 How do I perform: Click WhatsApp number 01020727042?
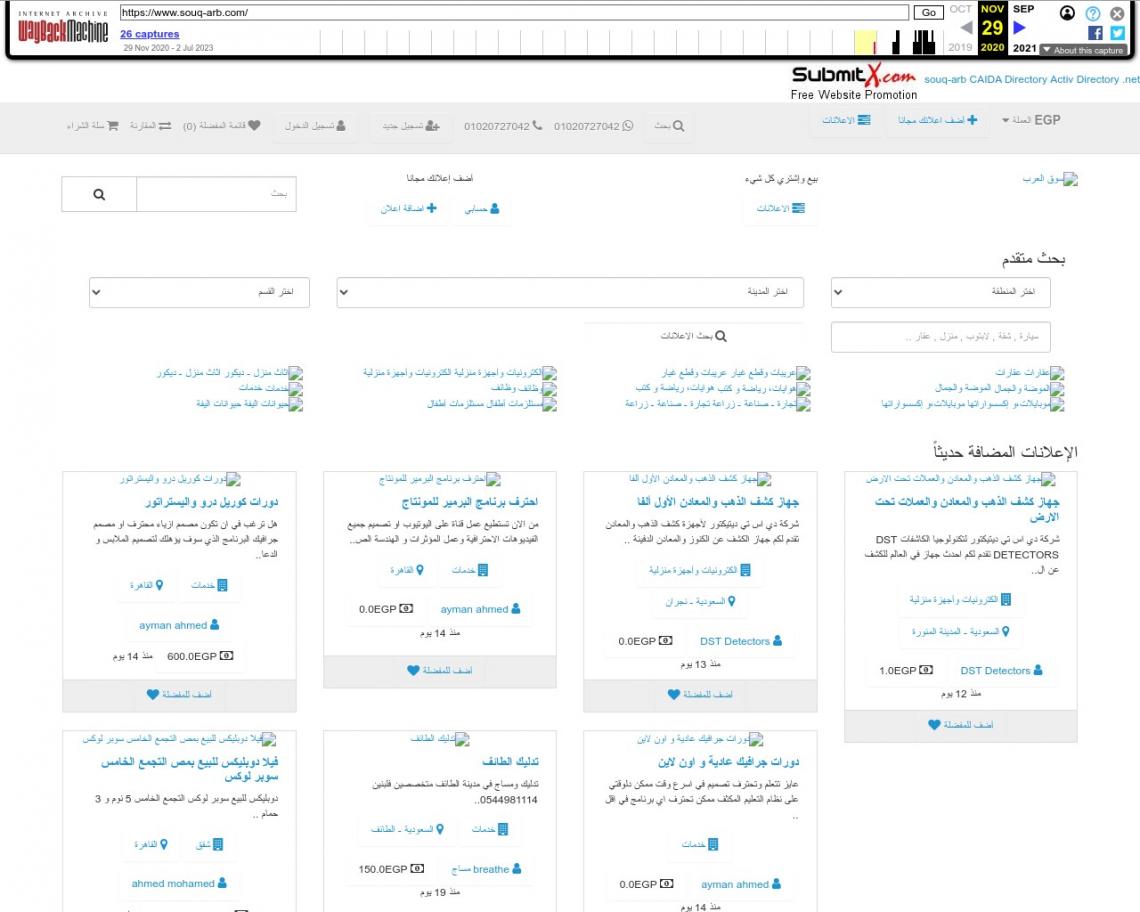point(593,126)
